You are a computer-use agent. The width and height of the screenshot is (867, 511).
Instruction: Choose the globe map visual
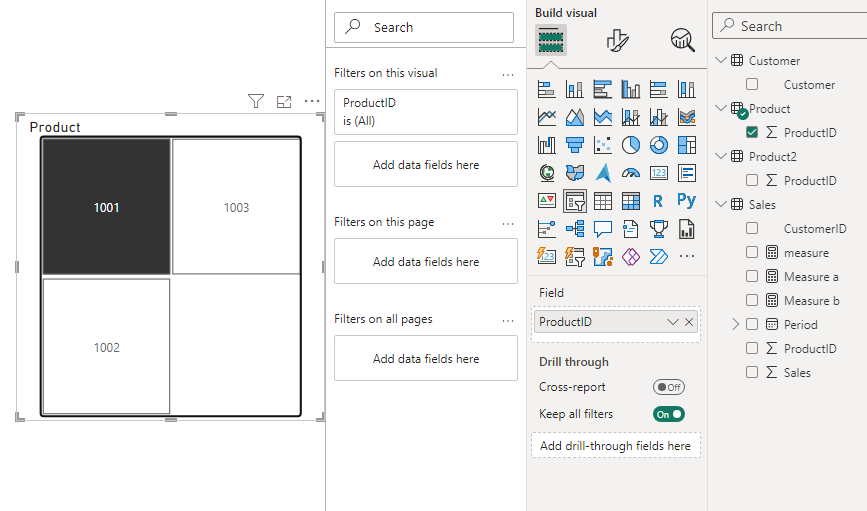pos(546,173)
